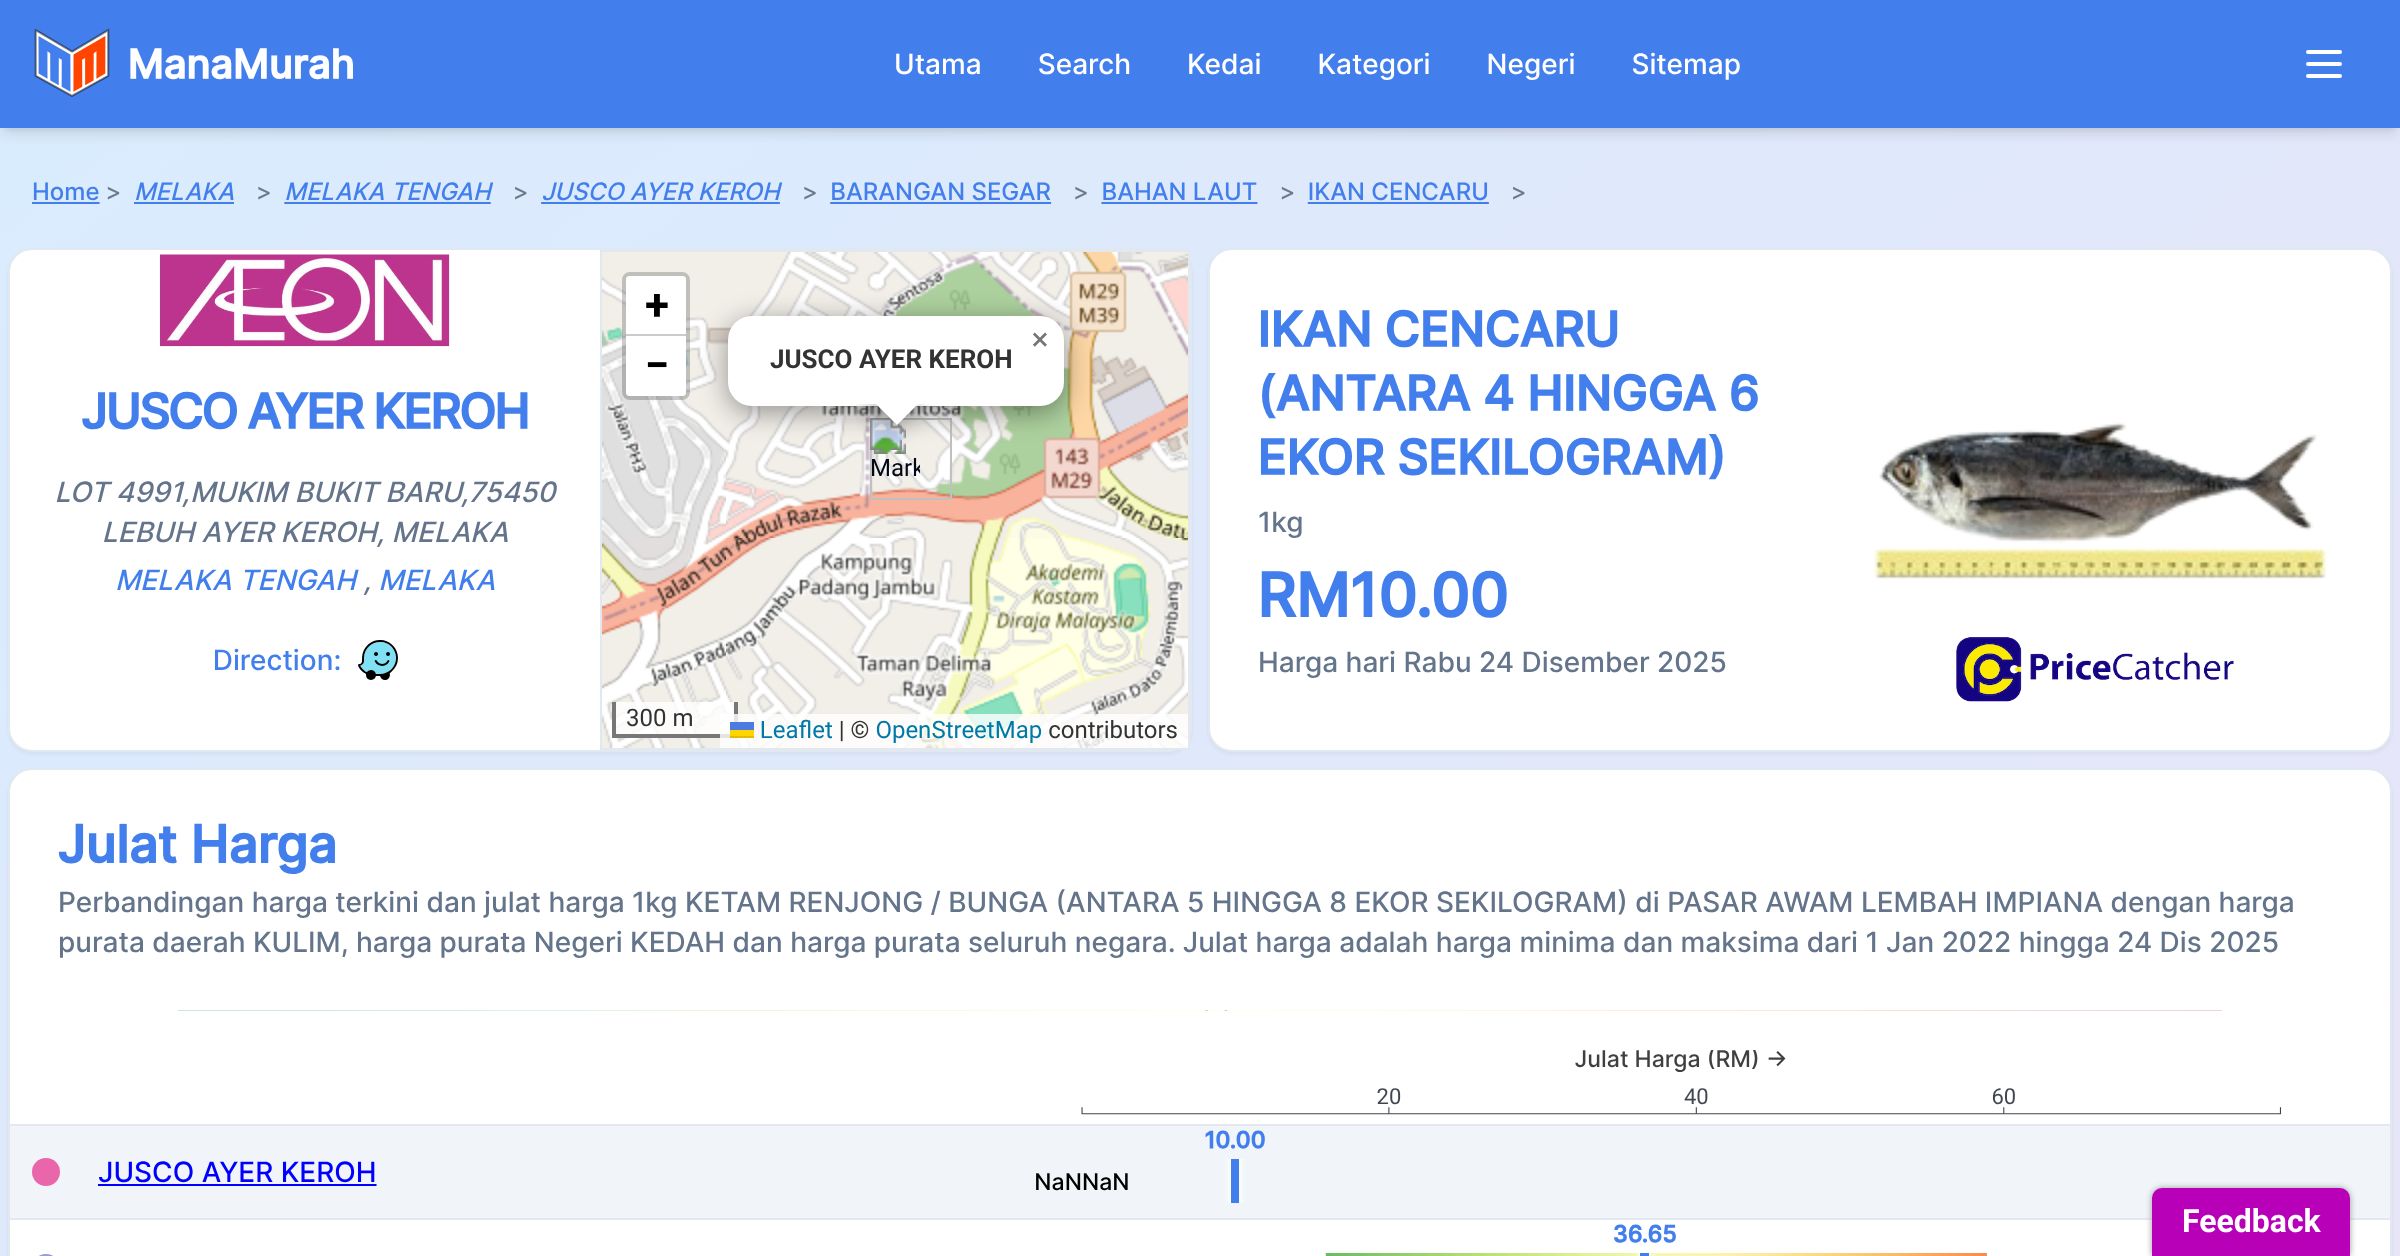Click the BAHAN LAUT breadcrumb link

point(1178,191)
